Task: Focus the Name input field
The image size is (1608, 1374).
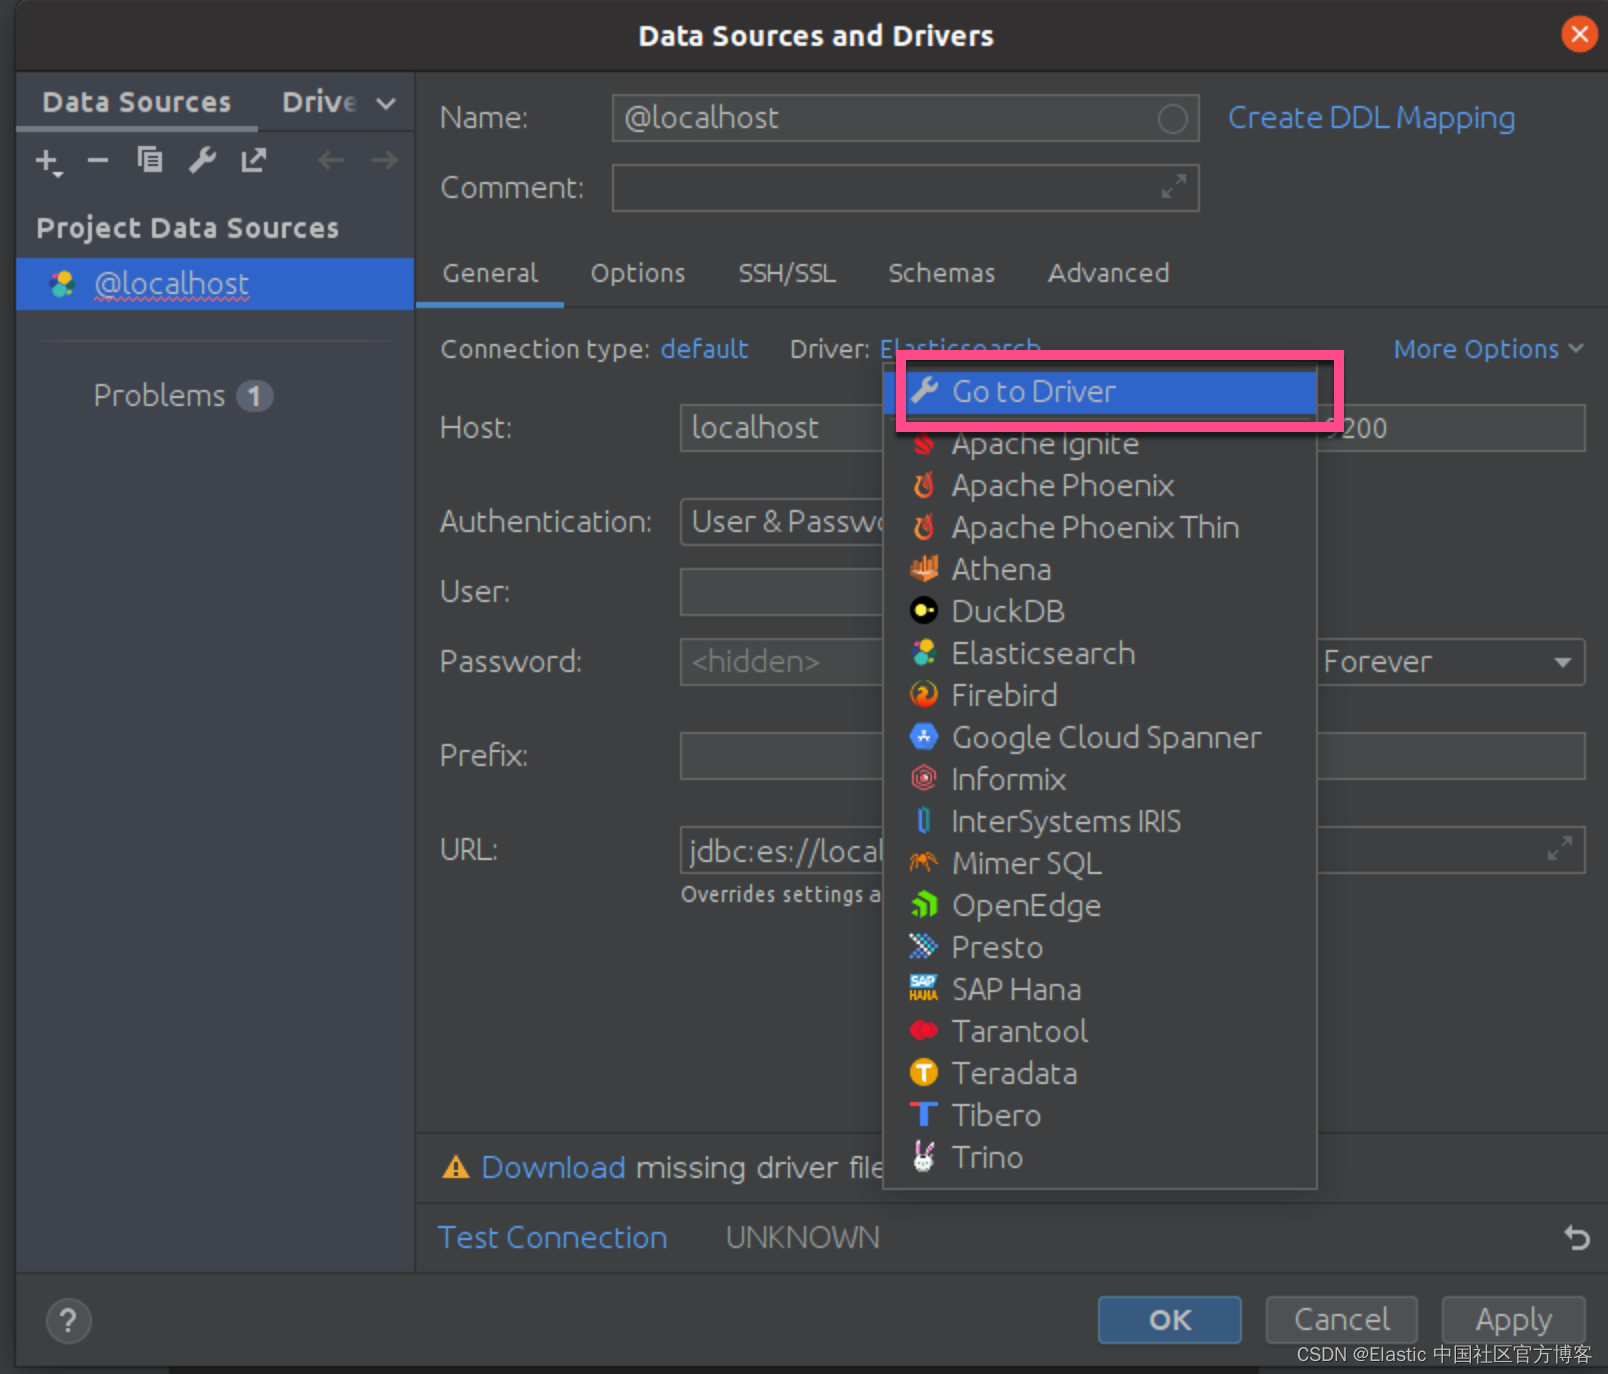Action: pyautogui.click(x=905, y=118)
